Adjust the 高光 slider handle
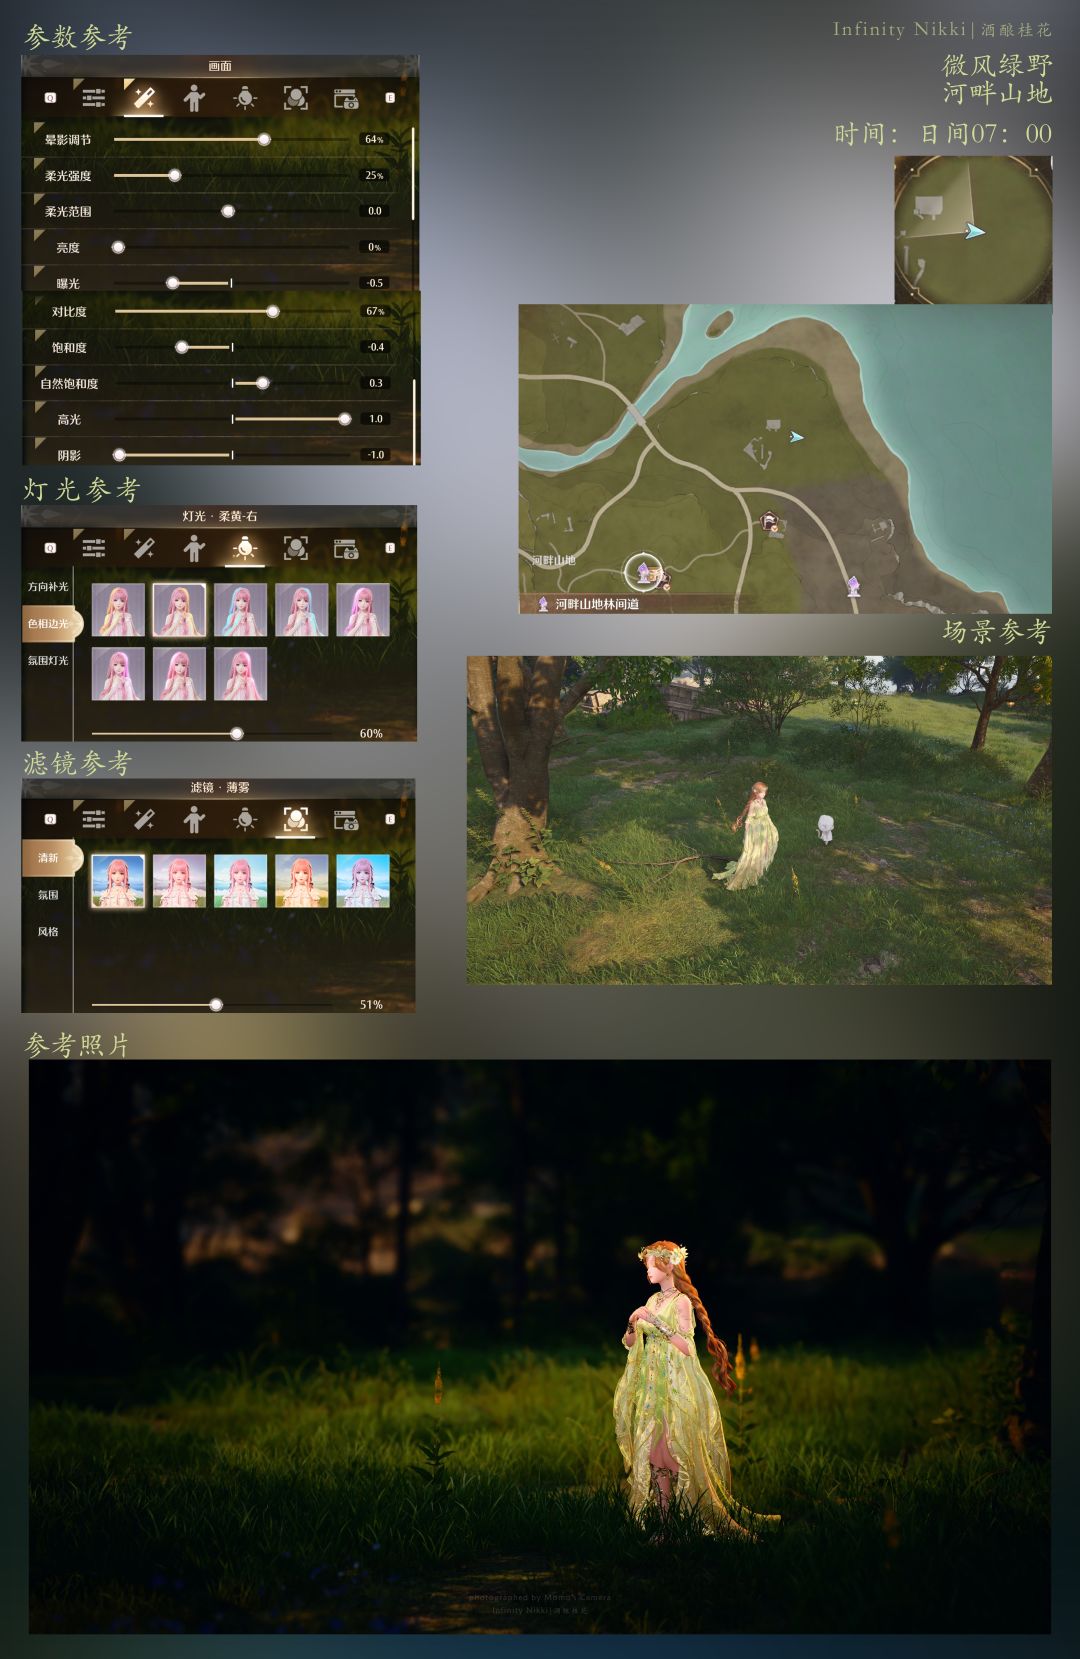This screenshot has width=1080, height=1659. [345, 419]
